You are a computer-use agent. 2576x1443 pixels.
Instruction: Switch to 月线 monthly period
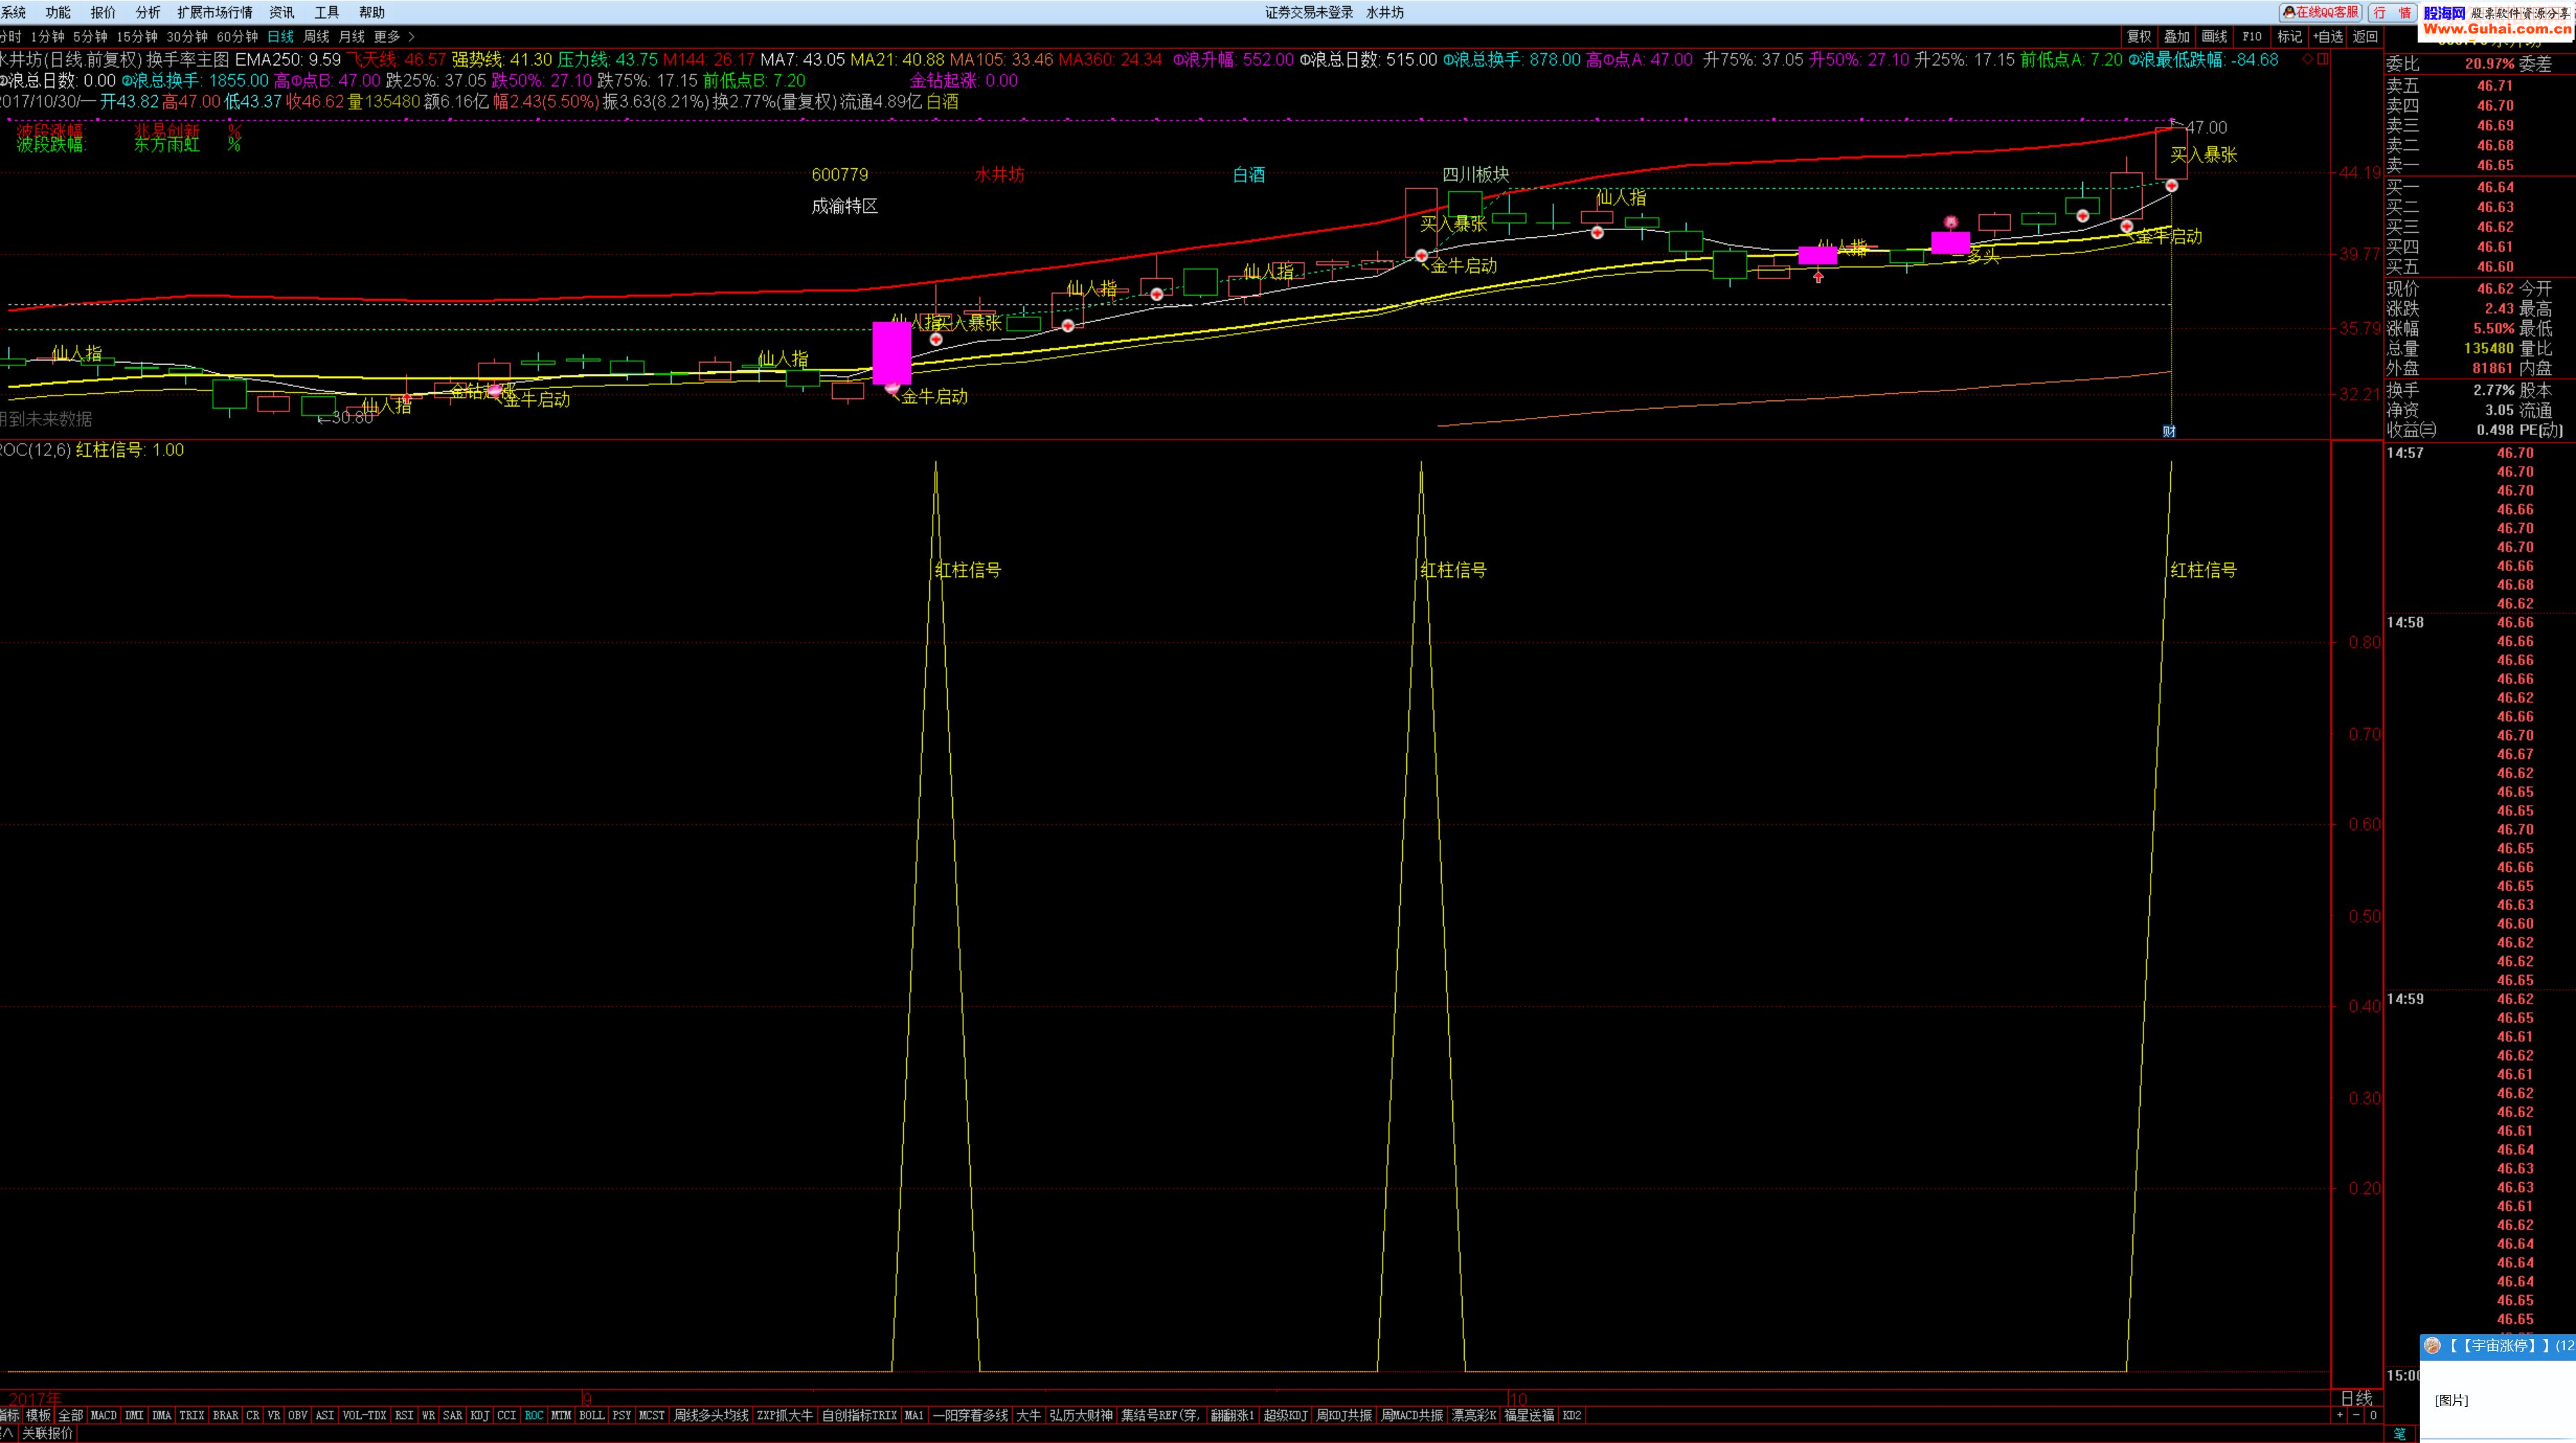(352, 36)
